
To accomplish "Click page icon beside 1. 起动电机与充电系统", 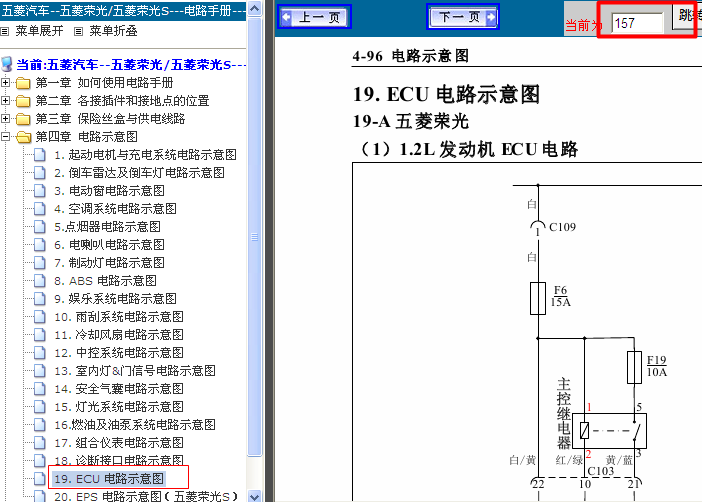I will pyautogui.click(x=40, y=155).
